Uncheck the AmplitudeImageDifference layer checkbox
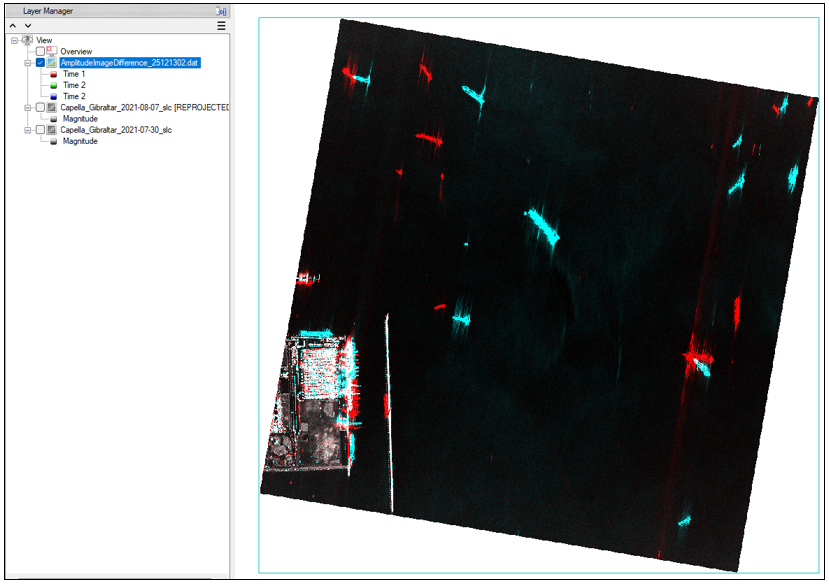Image resolution: width=829 pixels, height=585 pixels. [40, 62]
